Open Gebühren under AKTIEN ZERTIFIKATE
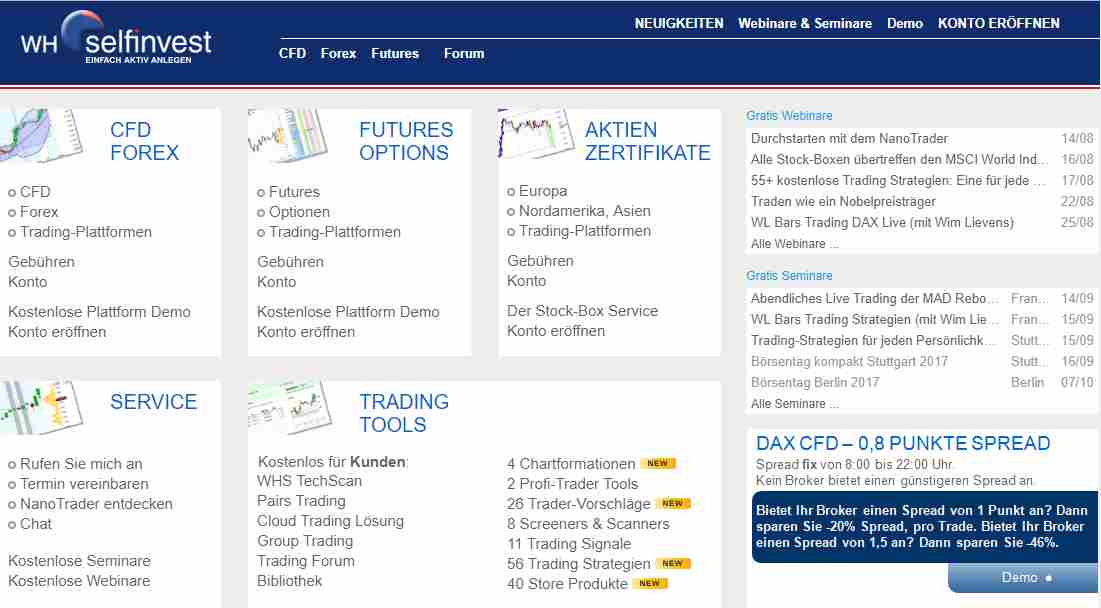This screenshot has width=1101, height=608. 540,261
